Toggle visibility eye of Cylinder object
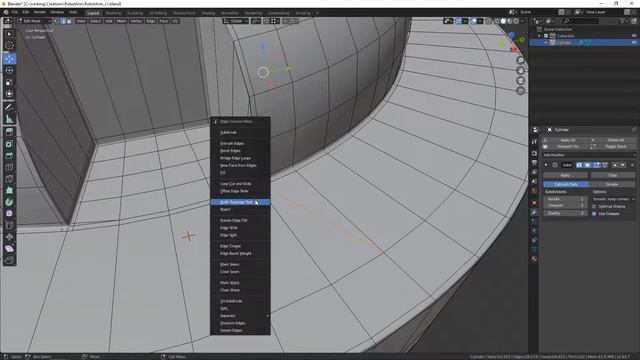 coord(634,42)
